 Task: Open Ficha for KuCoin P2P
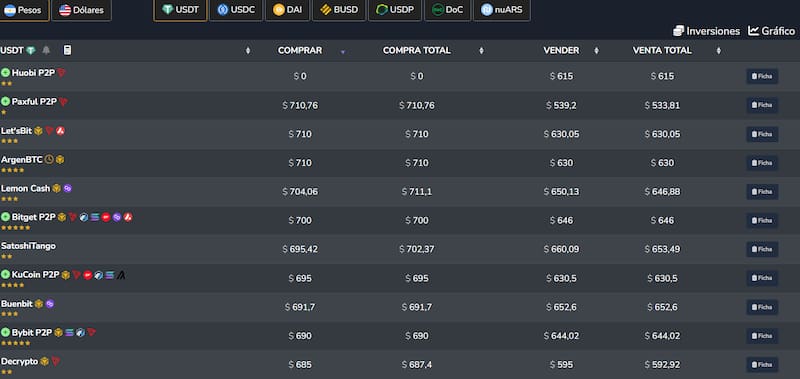(x=762, y=278)
